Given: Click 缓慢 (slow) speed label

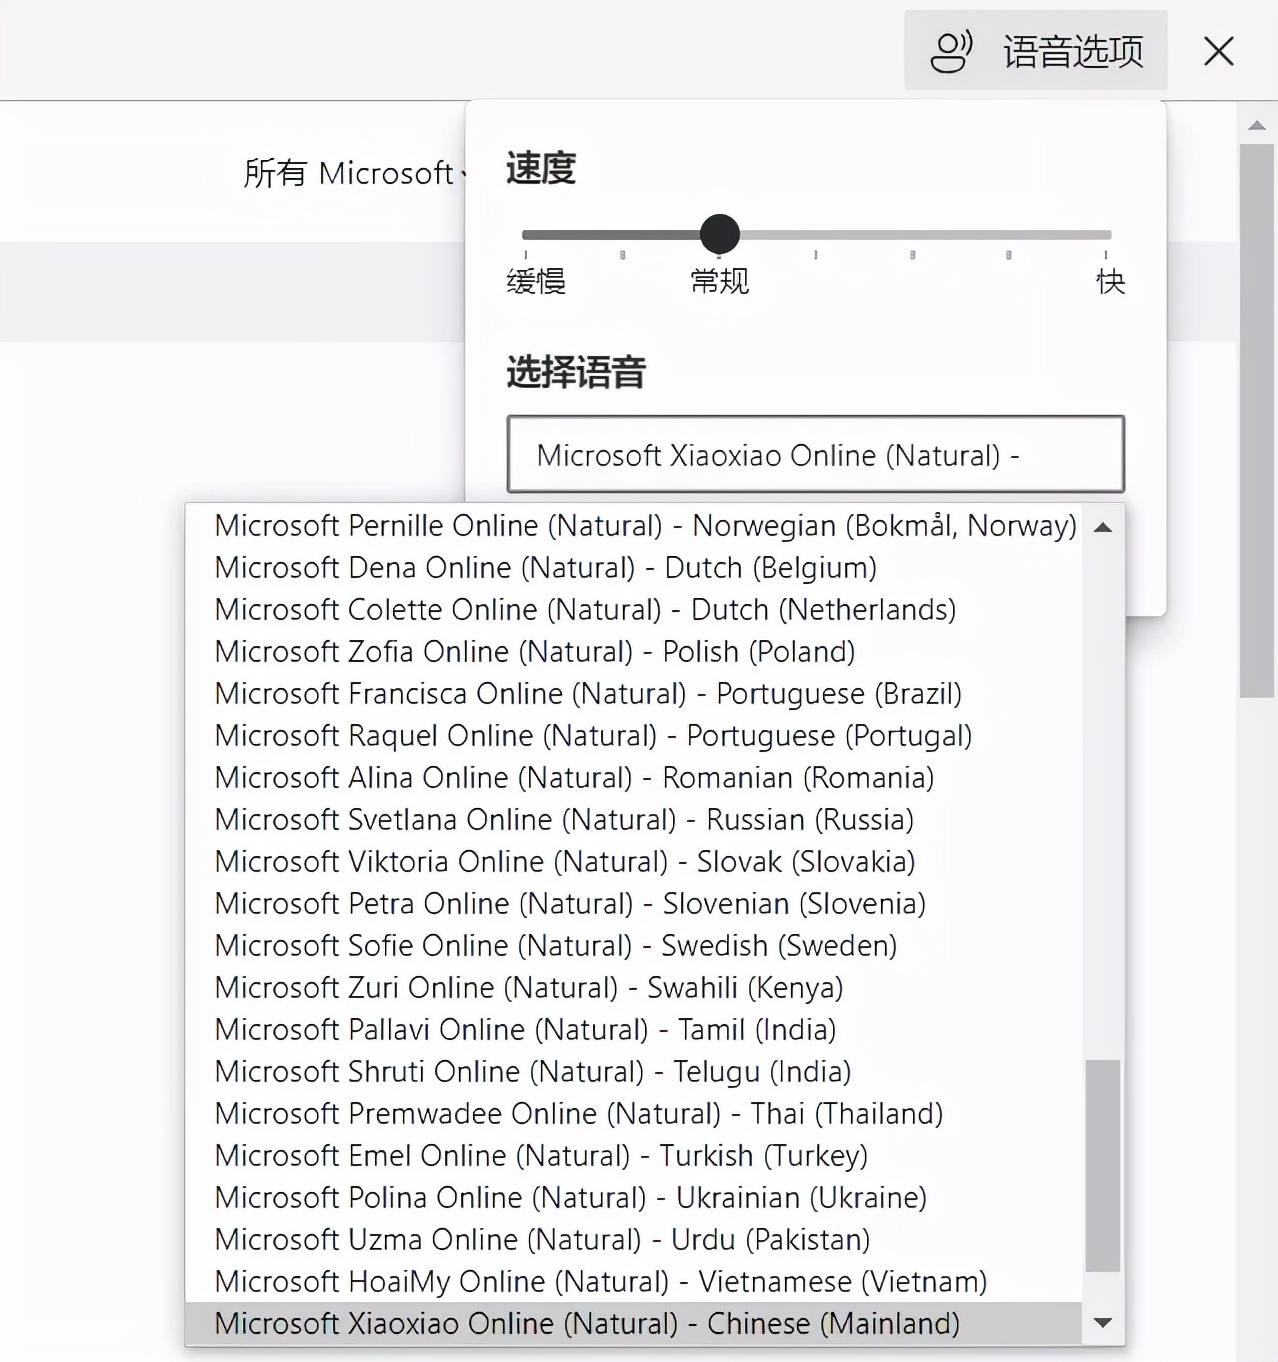Looking at the screenshot, I should tap(534, 282).
